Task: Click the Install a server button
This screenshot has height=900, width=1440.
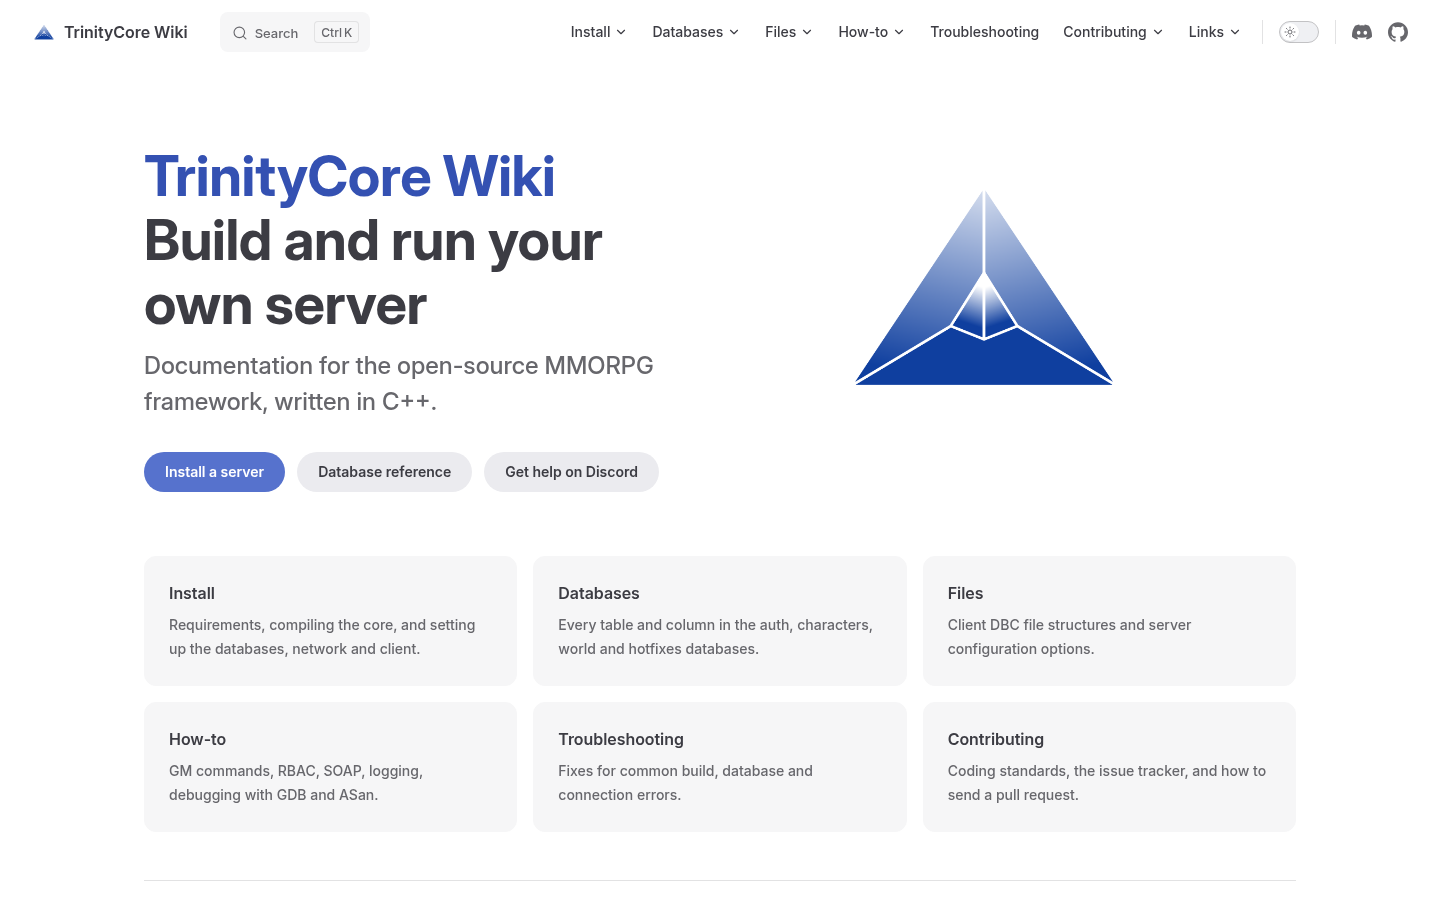Action: click(x=214, y=472)
